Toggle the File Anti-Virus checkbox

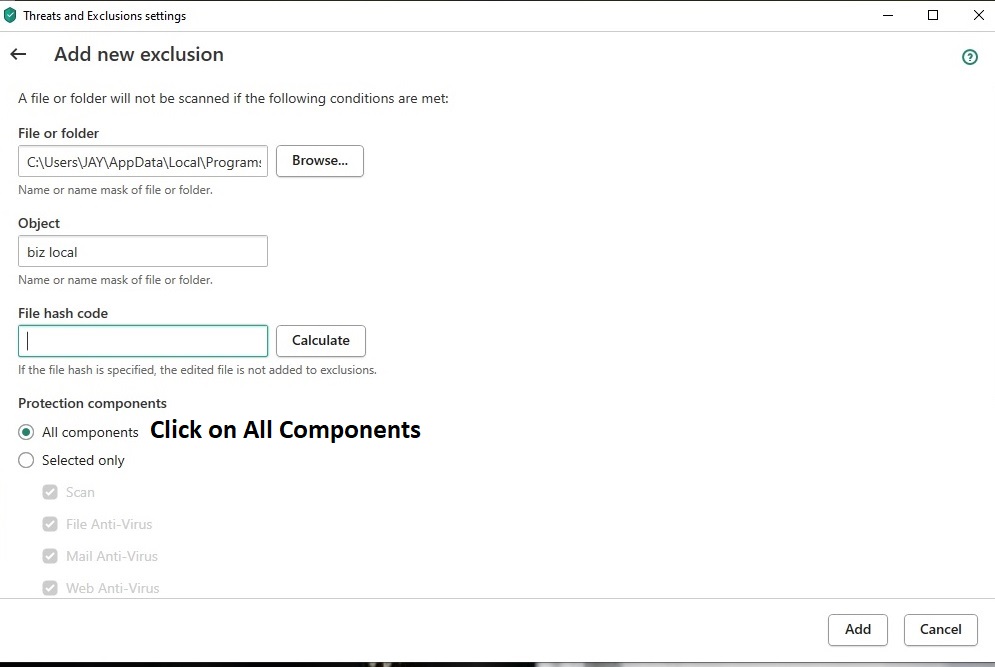(x=50, y=524)
